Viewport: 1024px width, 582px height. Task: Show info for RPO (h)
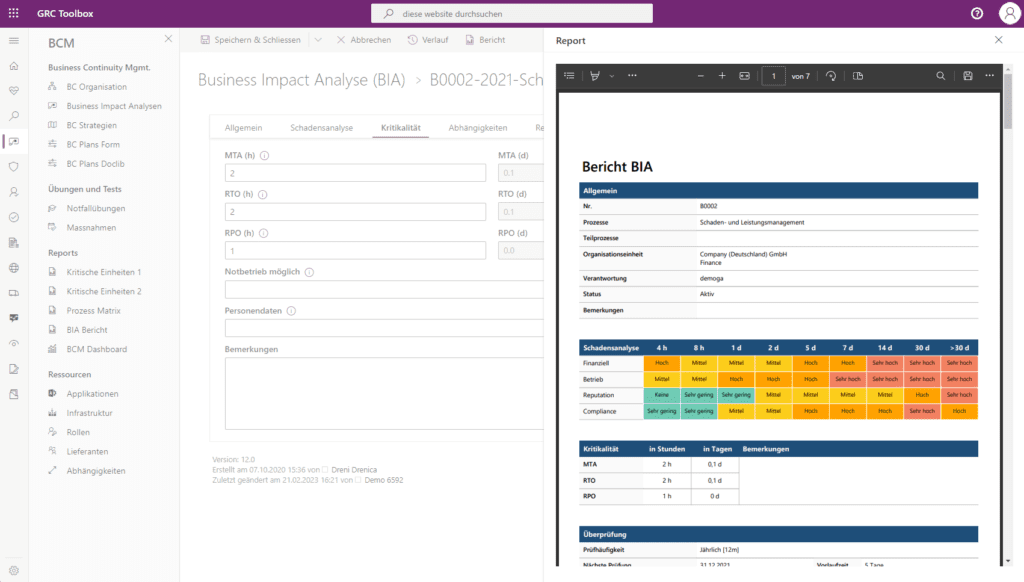click(263, 233)
